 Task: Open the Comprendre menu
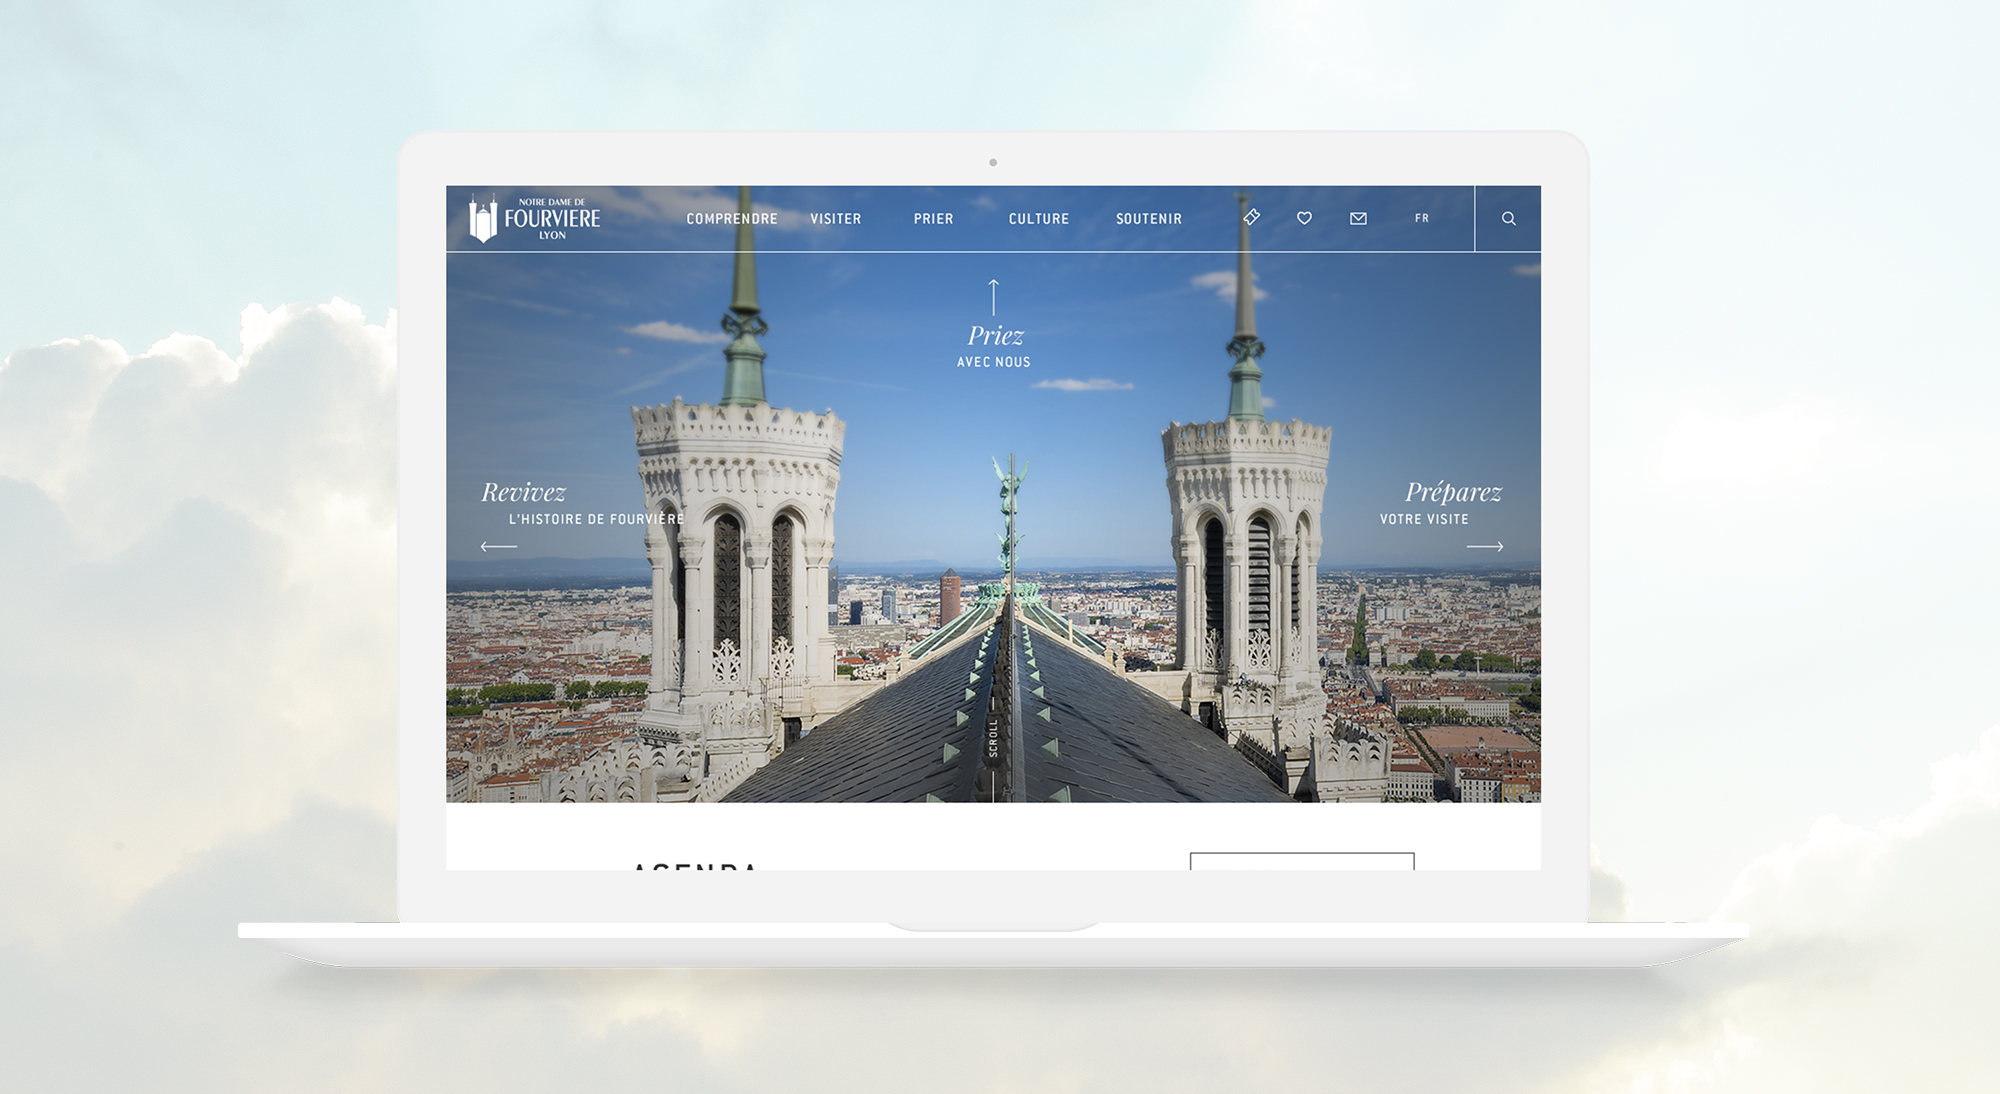tap(732, 218)
